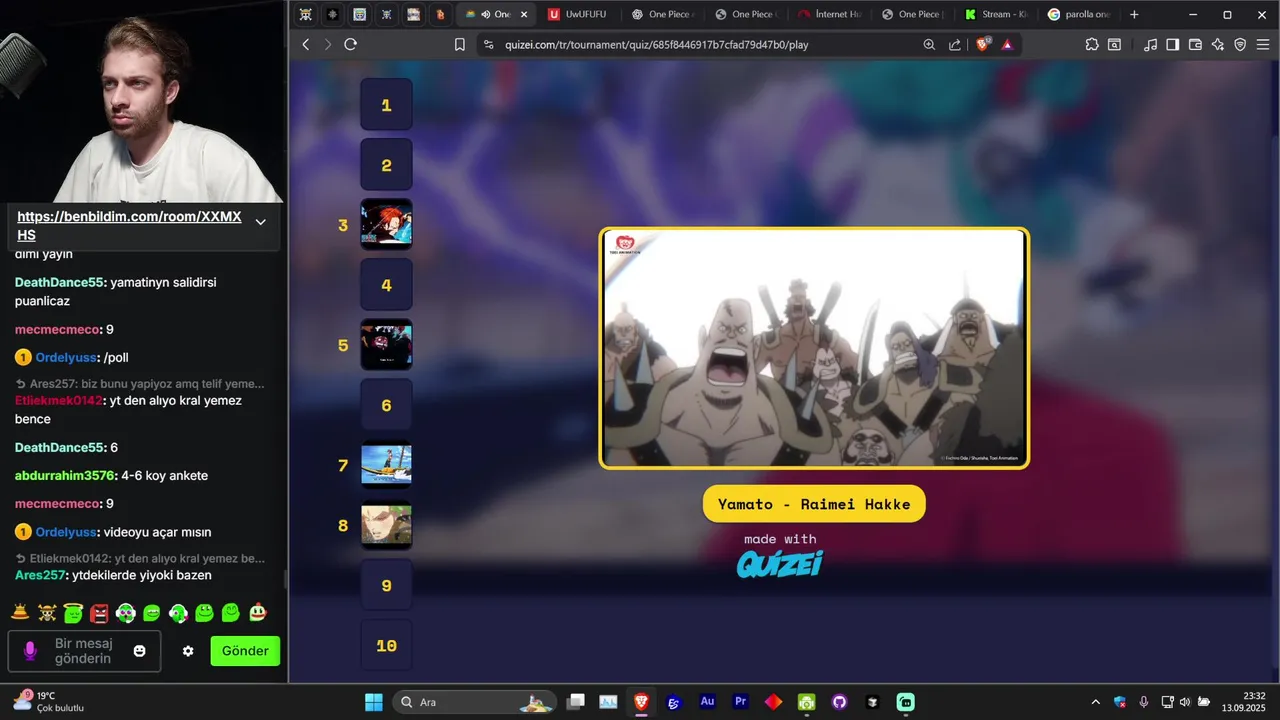The height and width of the screenshot is (720, 1280).
Task: Open Brave Shields lion icon
Action: [x=983, y=44]
